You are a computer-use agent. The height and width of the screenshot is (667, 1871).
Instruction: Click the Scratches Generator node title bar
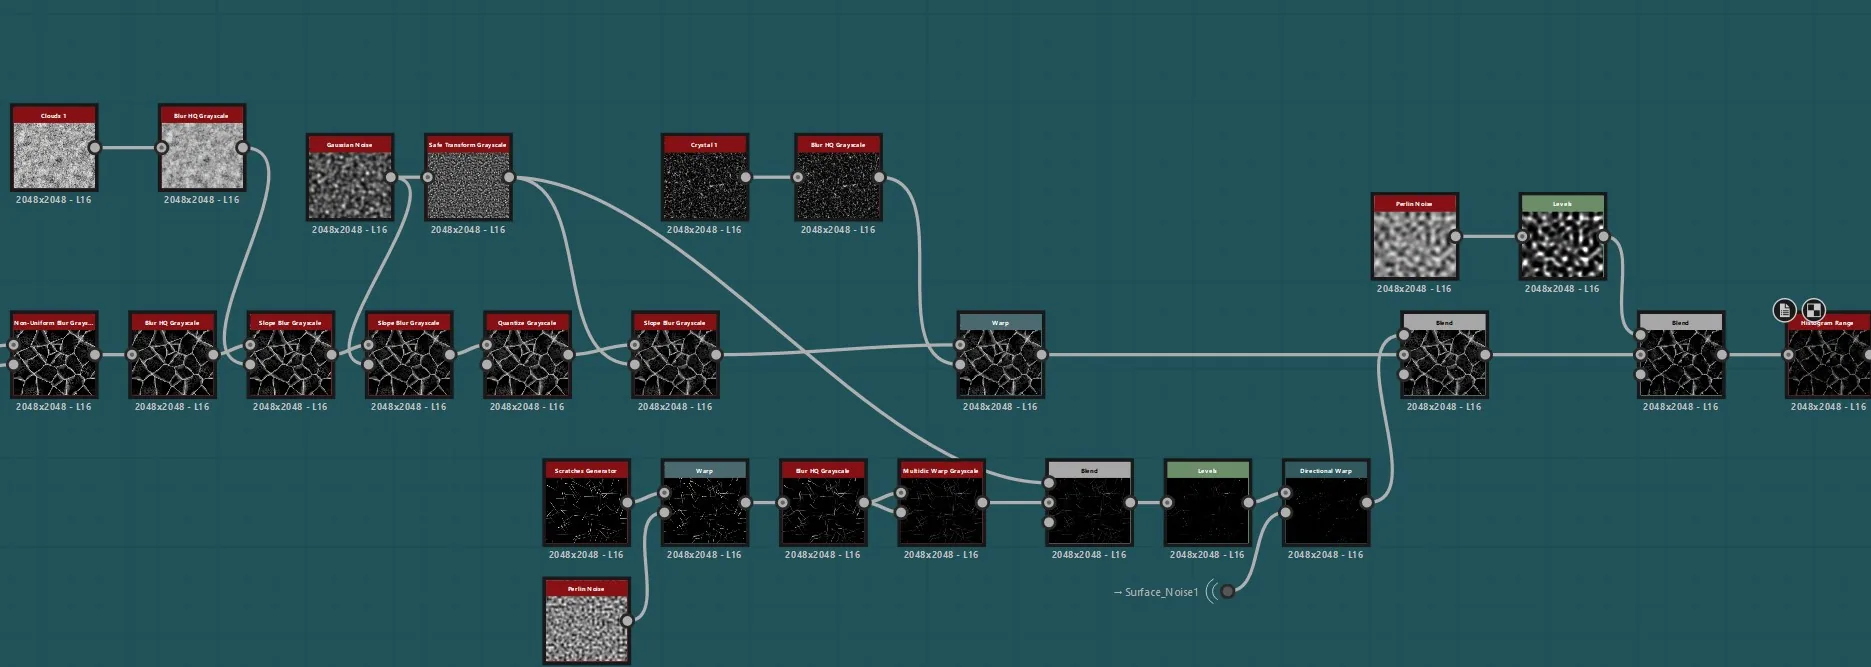point(586,470)
